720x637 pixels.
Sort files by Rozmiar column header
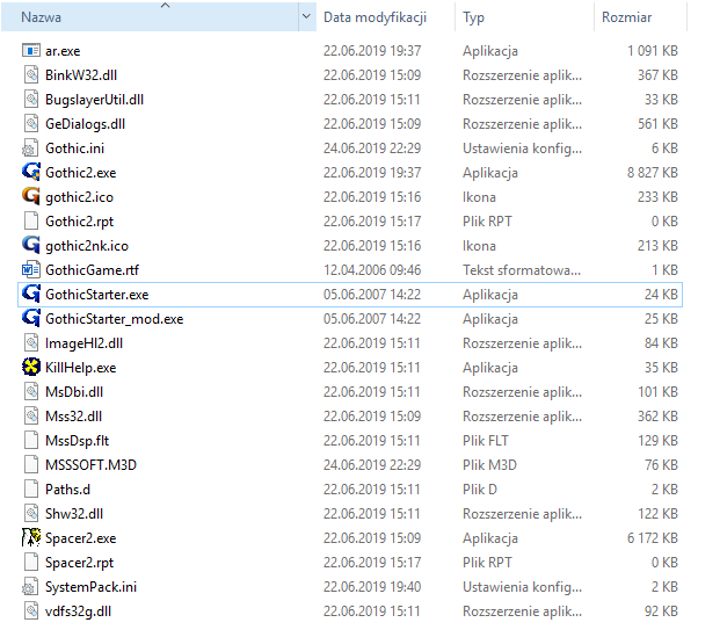click(641, 17)
